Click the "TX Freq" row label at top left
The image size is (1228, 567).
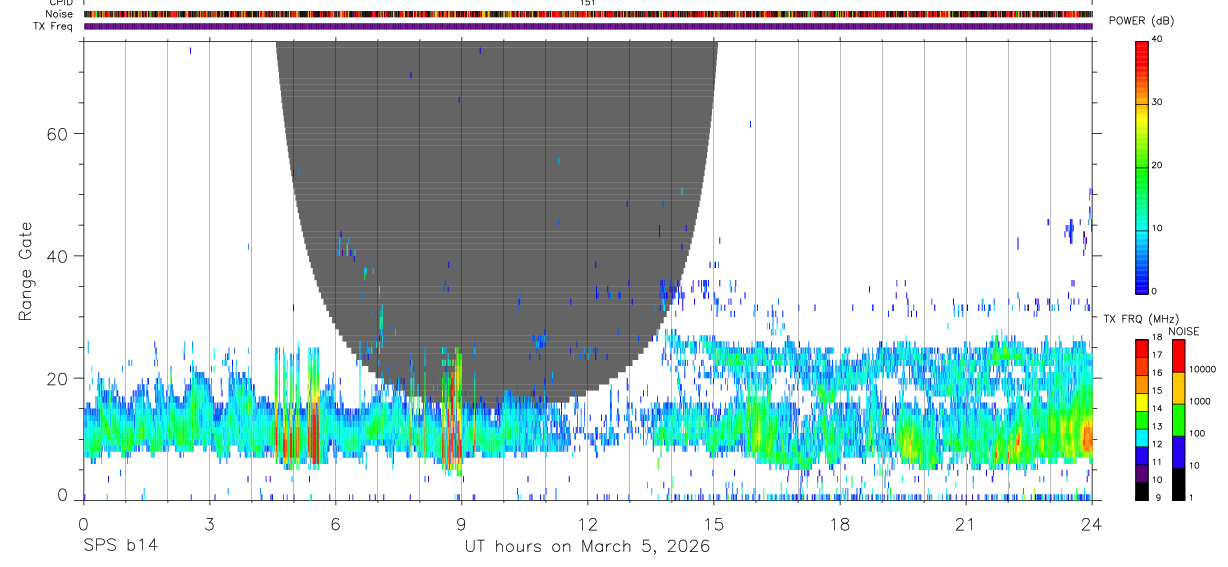coord(53,26)
